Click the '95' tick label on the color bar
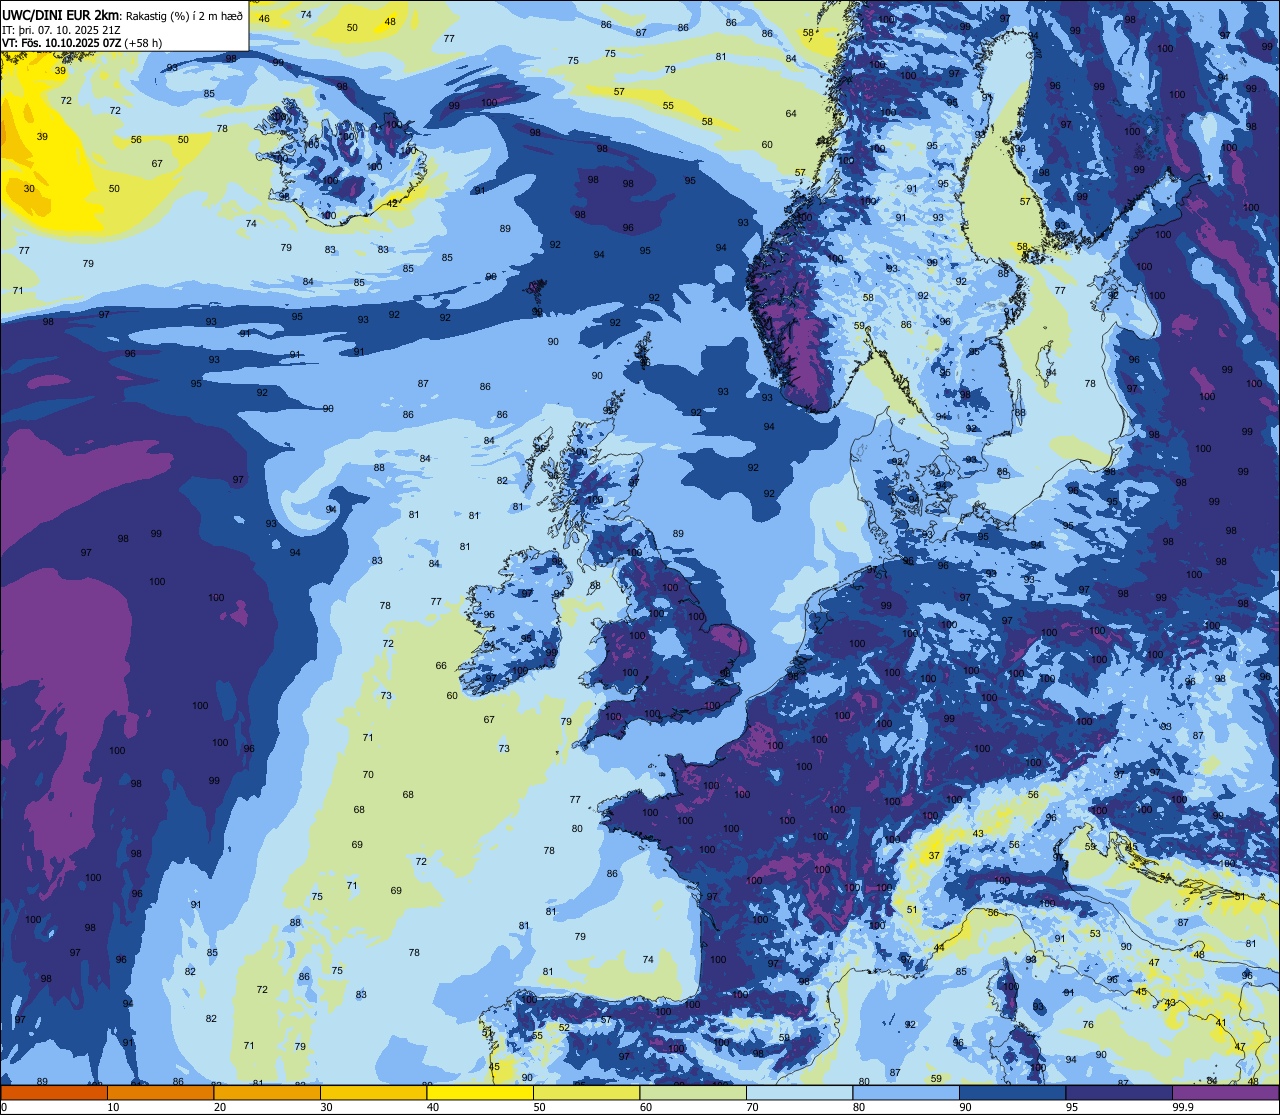1280x1115 pixels. click(x=1072, y=1107)
